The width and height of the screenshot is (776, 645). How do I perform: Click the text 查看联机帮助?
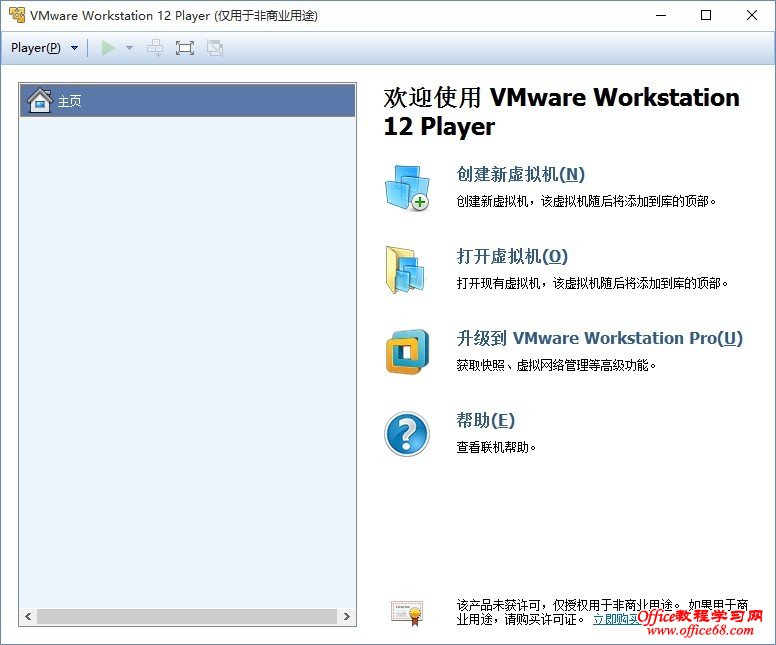pos(496,447)
